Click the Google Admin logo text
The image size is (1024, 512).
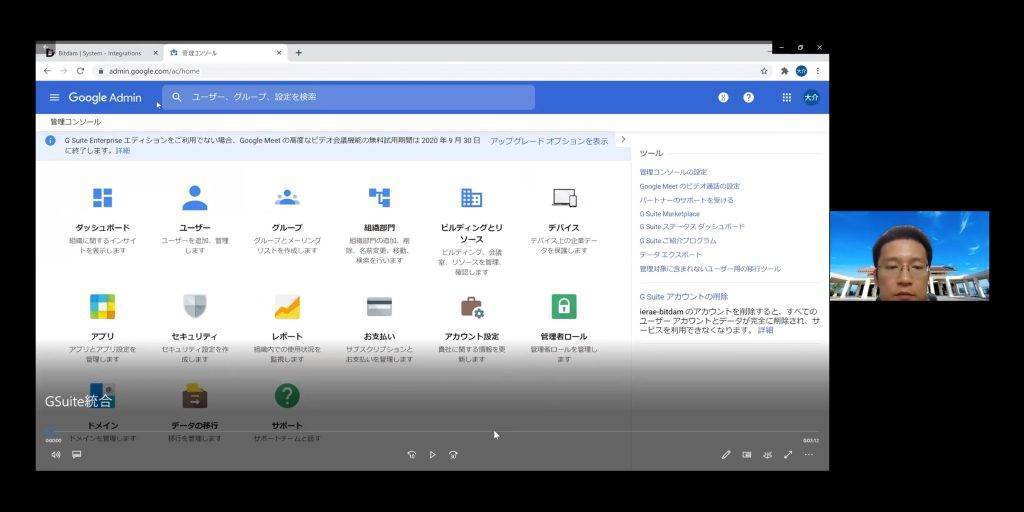pos(104,97)
